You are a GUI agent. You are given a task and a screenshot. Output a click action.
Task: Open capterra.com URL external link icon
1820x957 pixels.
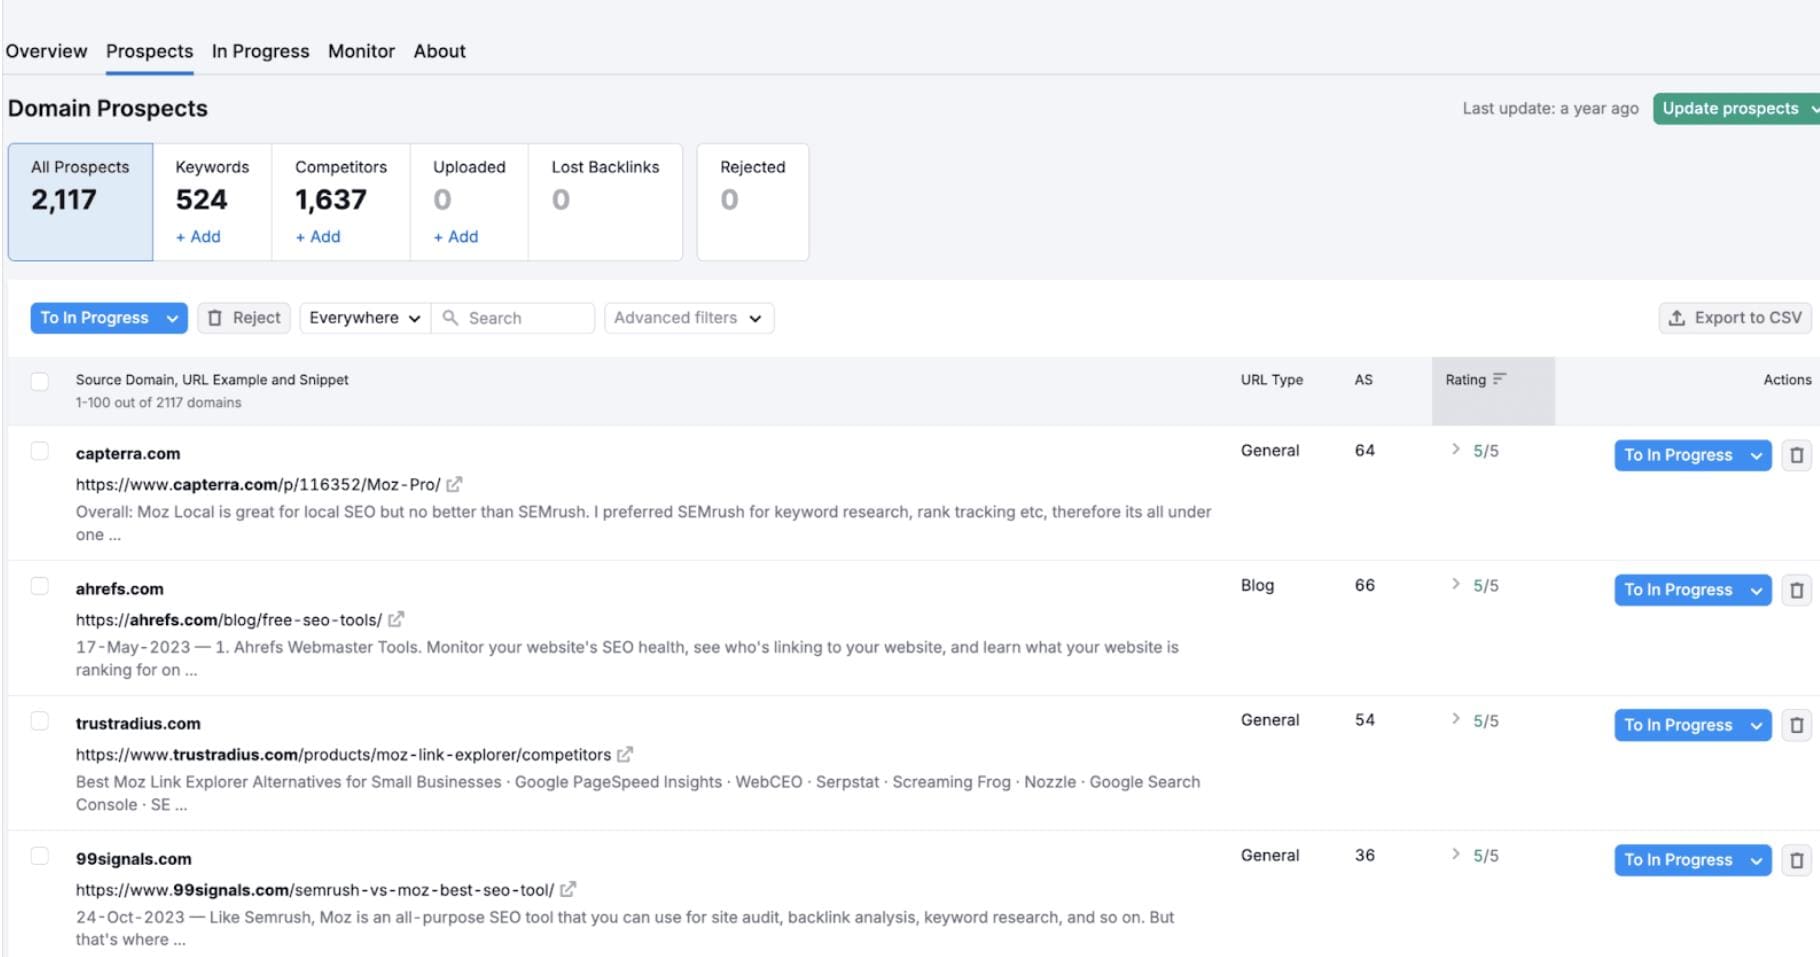click(454, 484)
